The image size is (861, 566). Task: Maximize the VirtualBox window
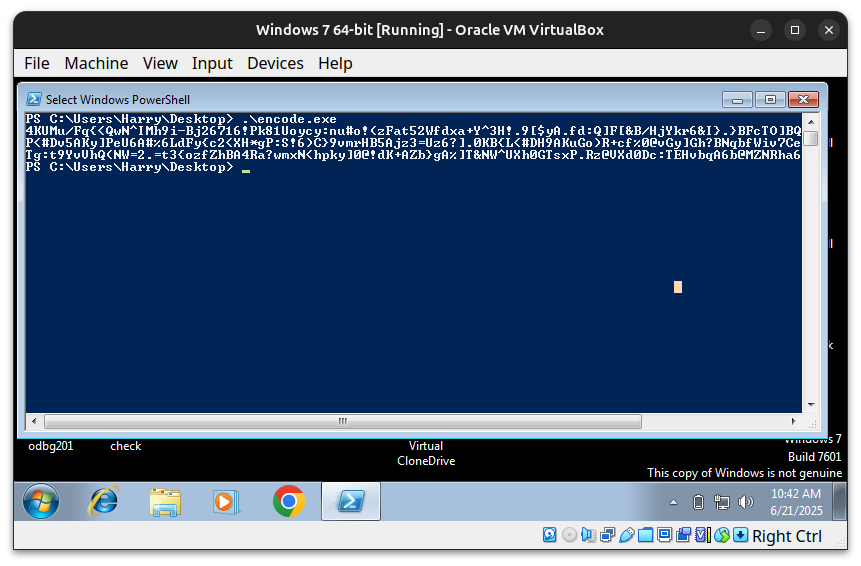pyautogui.click(x=795, y=30)
